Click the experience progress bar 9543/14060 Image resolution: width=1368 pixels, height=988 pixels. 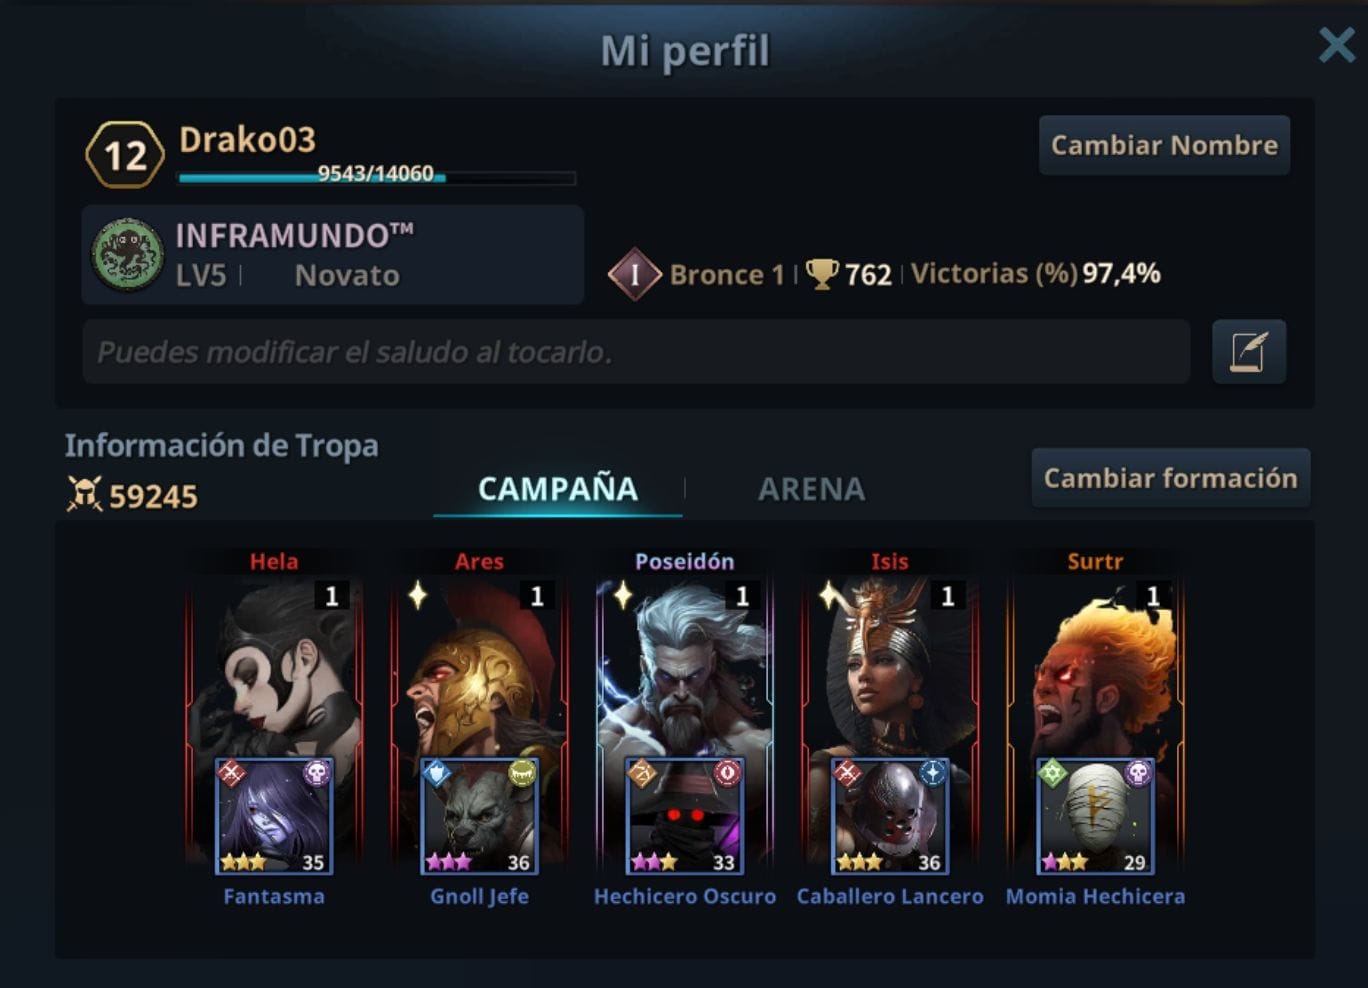click(x=376, y=176)
